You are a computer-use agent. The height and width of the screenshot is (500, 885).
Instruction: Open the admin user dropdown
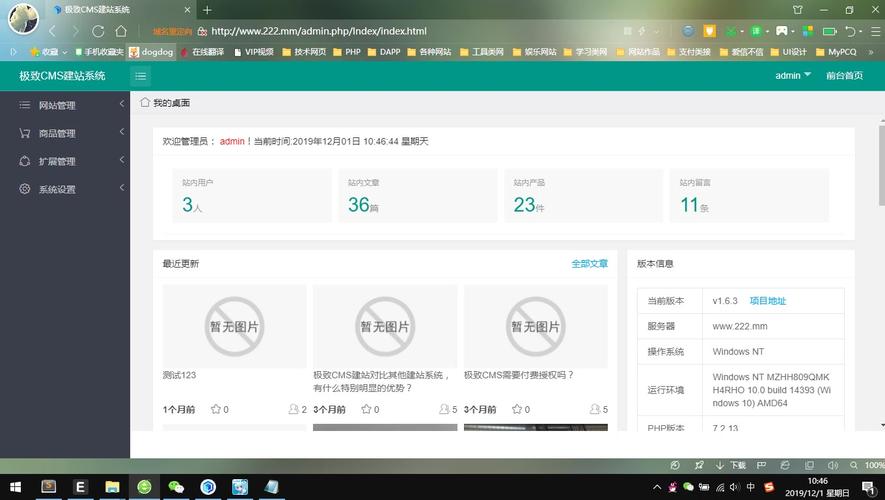pos(793,76)
